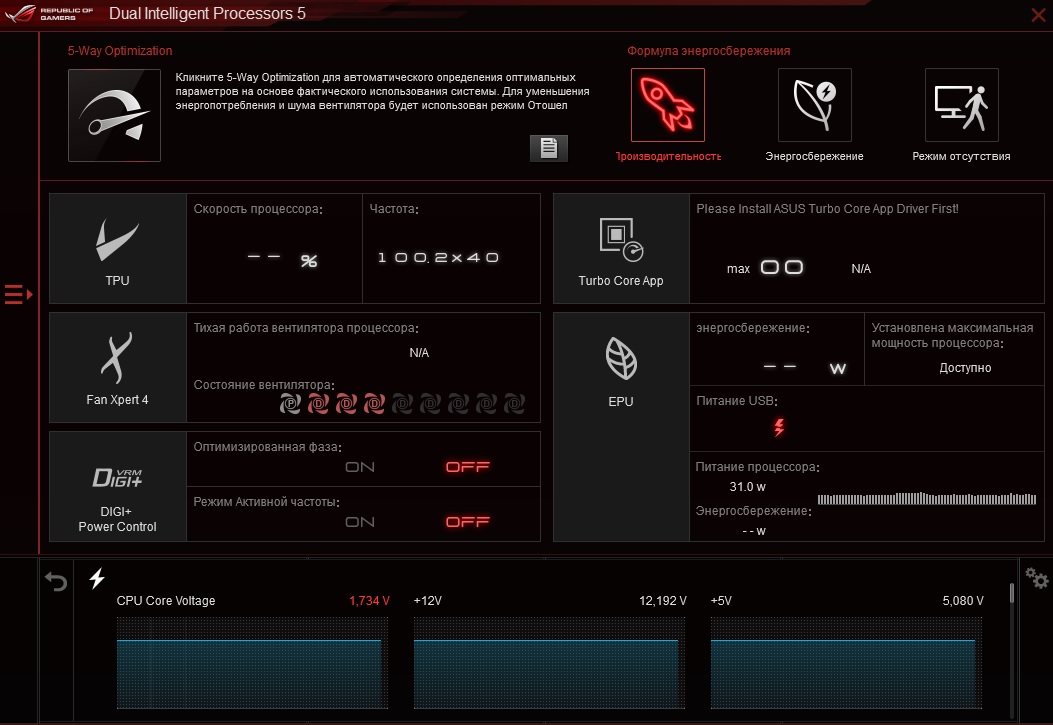The width and height of the screenshot is (1053, 725).
Task: Click the 5,080 V reading
Action: tap(963, 601)
